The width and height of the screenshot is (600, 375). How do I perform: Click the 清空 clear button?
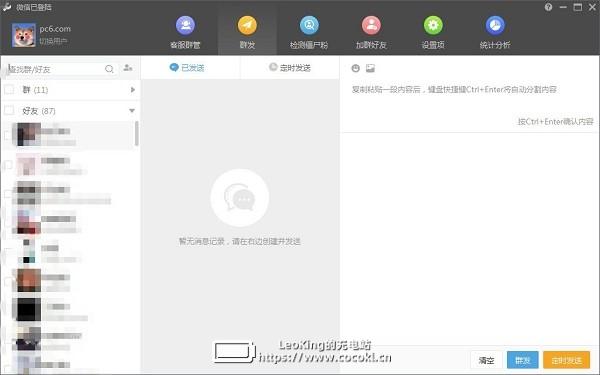pos(486,360)
